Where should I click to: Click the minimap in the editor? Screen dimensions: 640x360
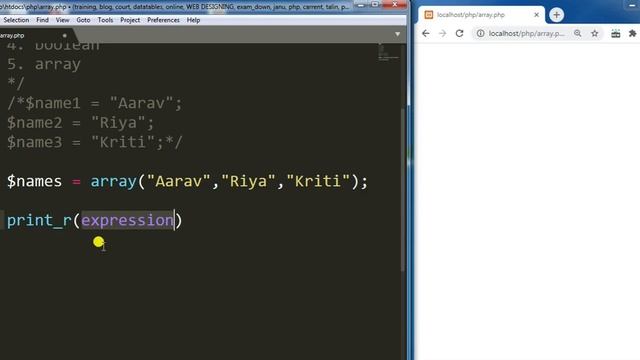coord(388,53)
